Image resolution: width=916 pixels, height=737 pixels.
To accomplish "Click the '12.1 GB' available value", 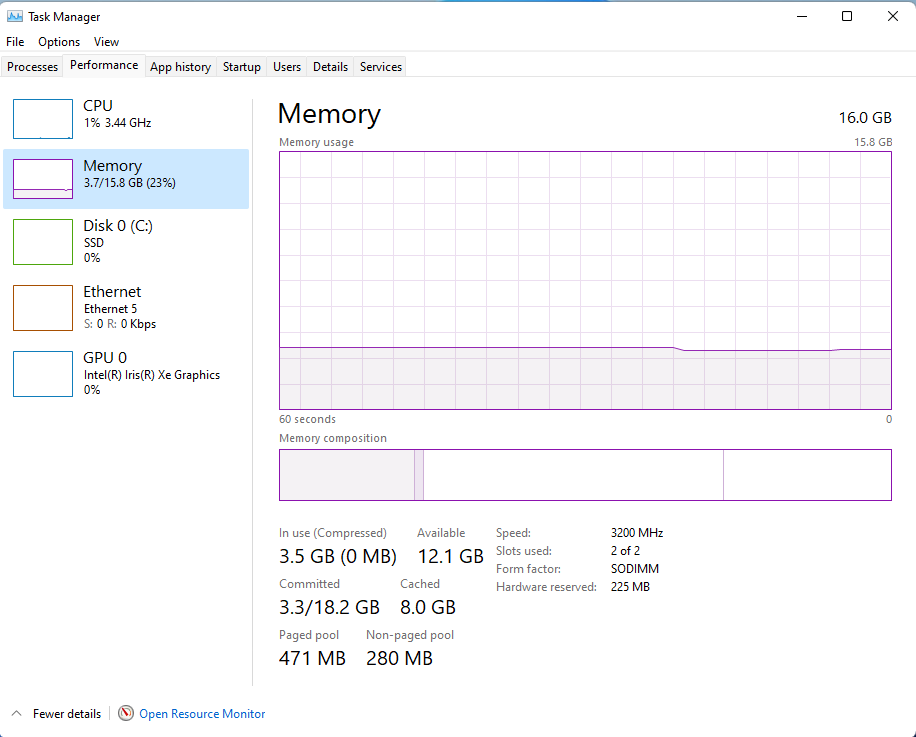I will 450,556.
